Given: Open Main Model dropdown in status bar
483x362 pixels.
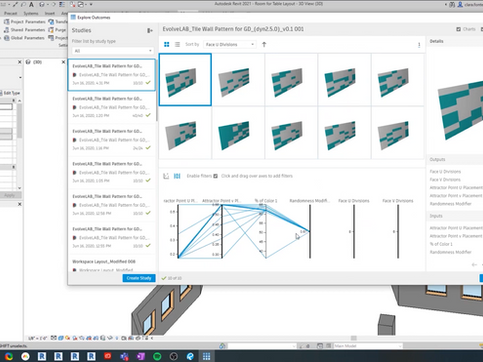Looking at the screenshot, I should 368,346.
